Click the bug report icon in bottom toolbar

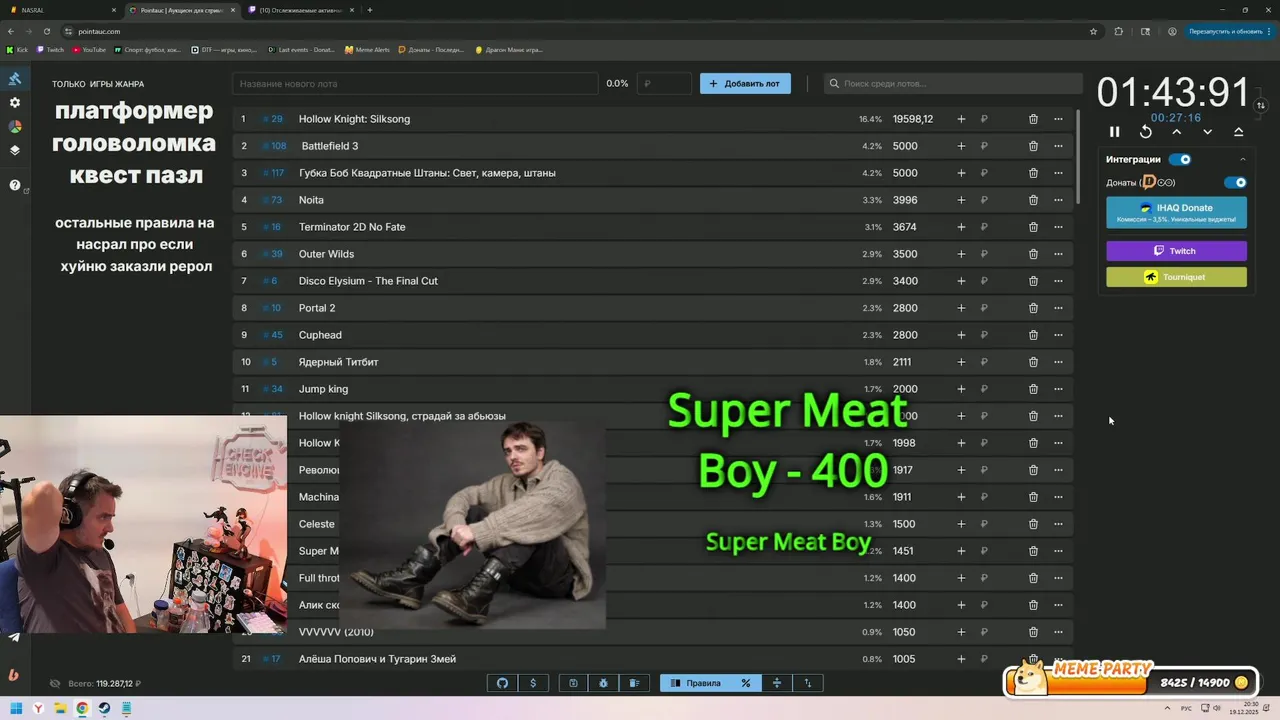(x=604, y=683)
